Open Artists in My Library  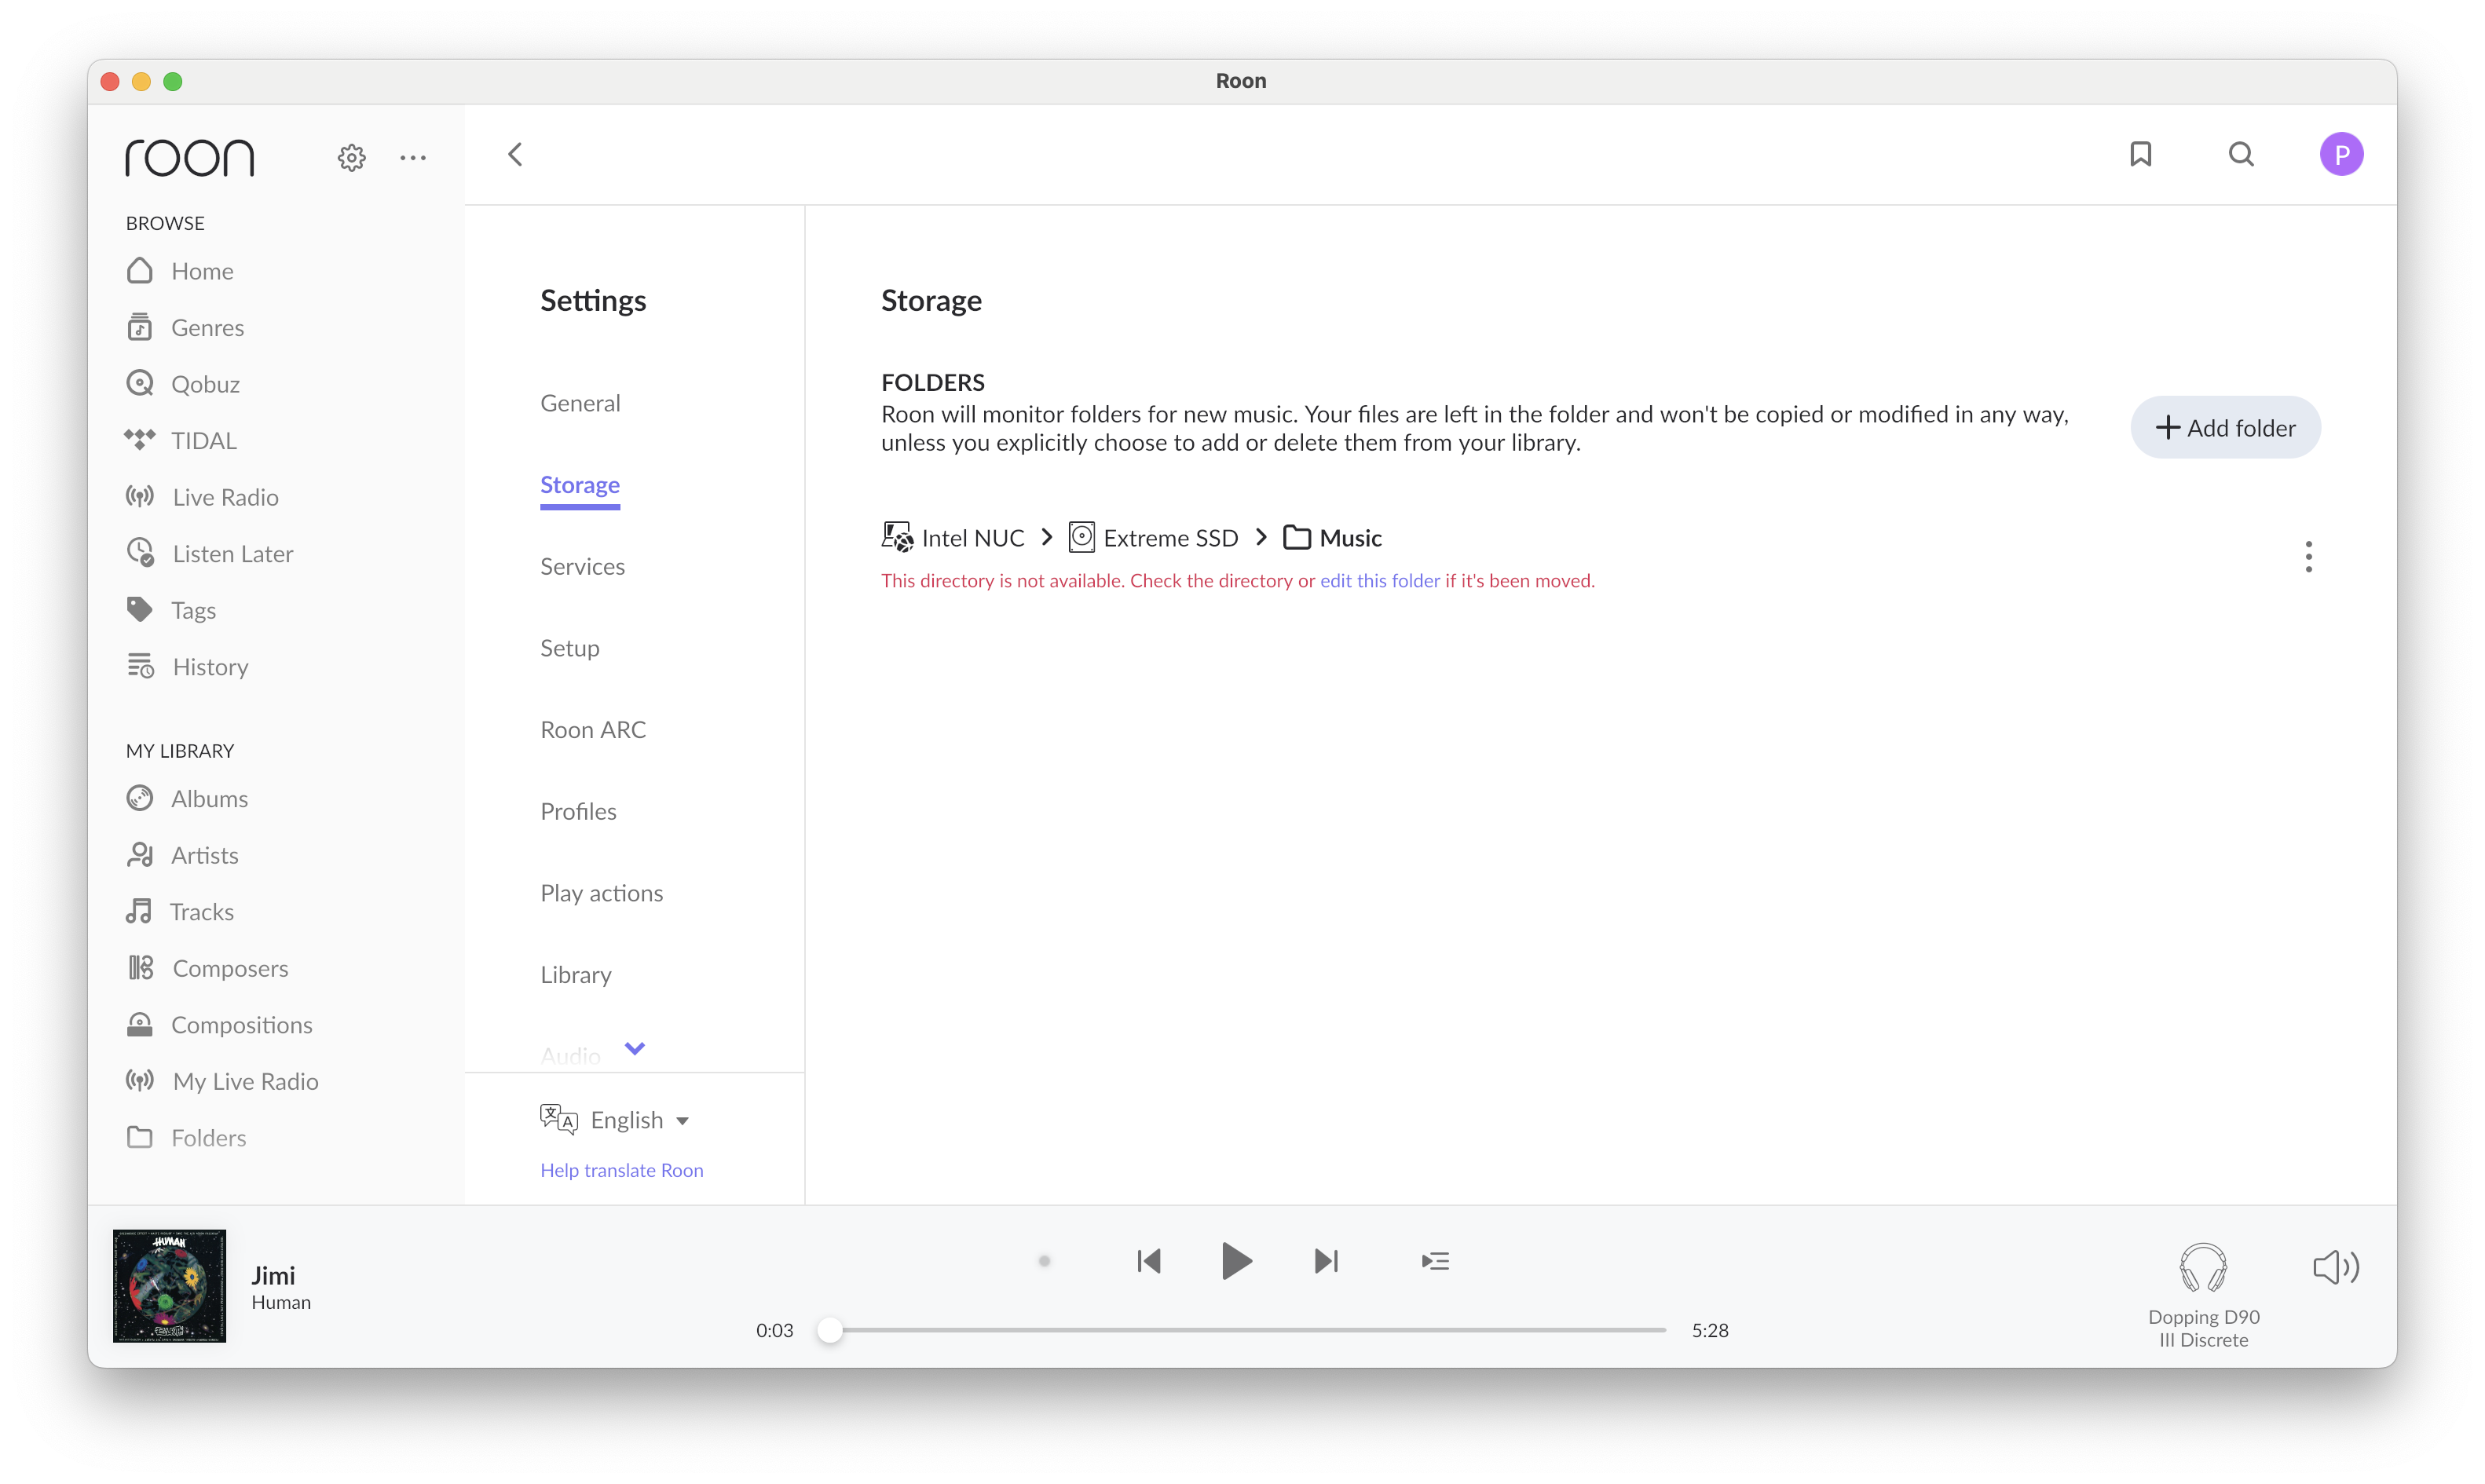pos(182,855)
